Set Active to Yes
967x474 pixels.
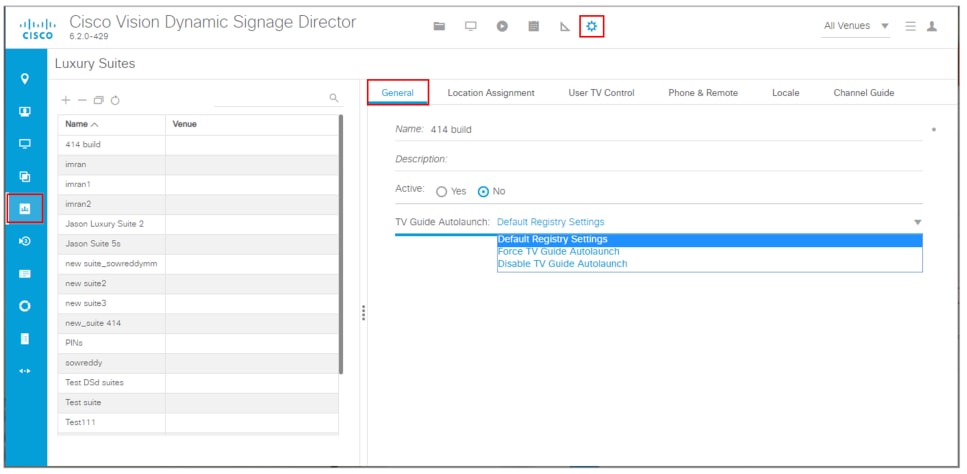click(441, 192)
